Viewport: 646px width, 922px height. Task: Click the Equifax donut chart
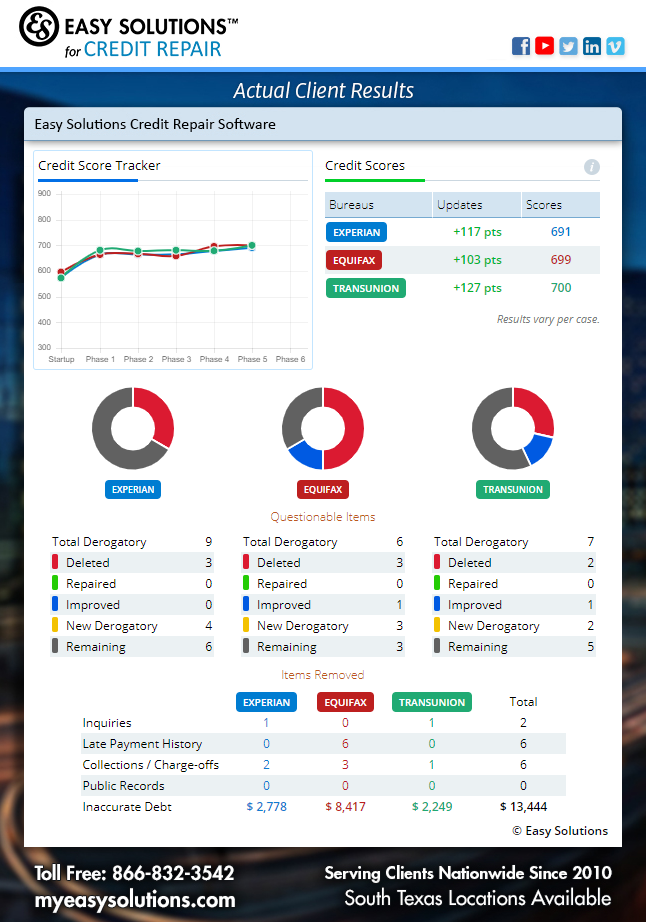(323, 428)
